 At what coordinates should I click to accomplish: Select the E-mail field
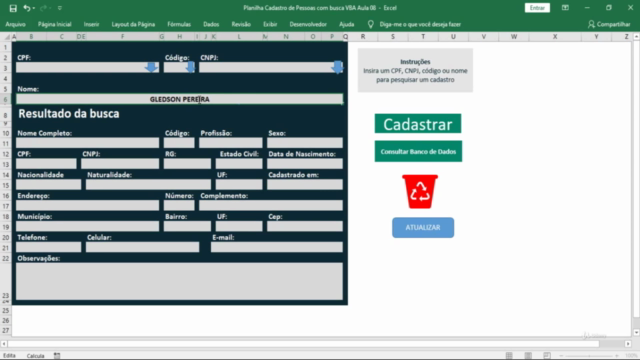click(277, 247)
